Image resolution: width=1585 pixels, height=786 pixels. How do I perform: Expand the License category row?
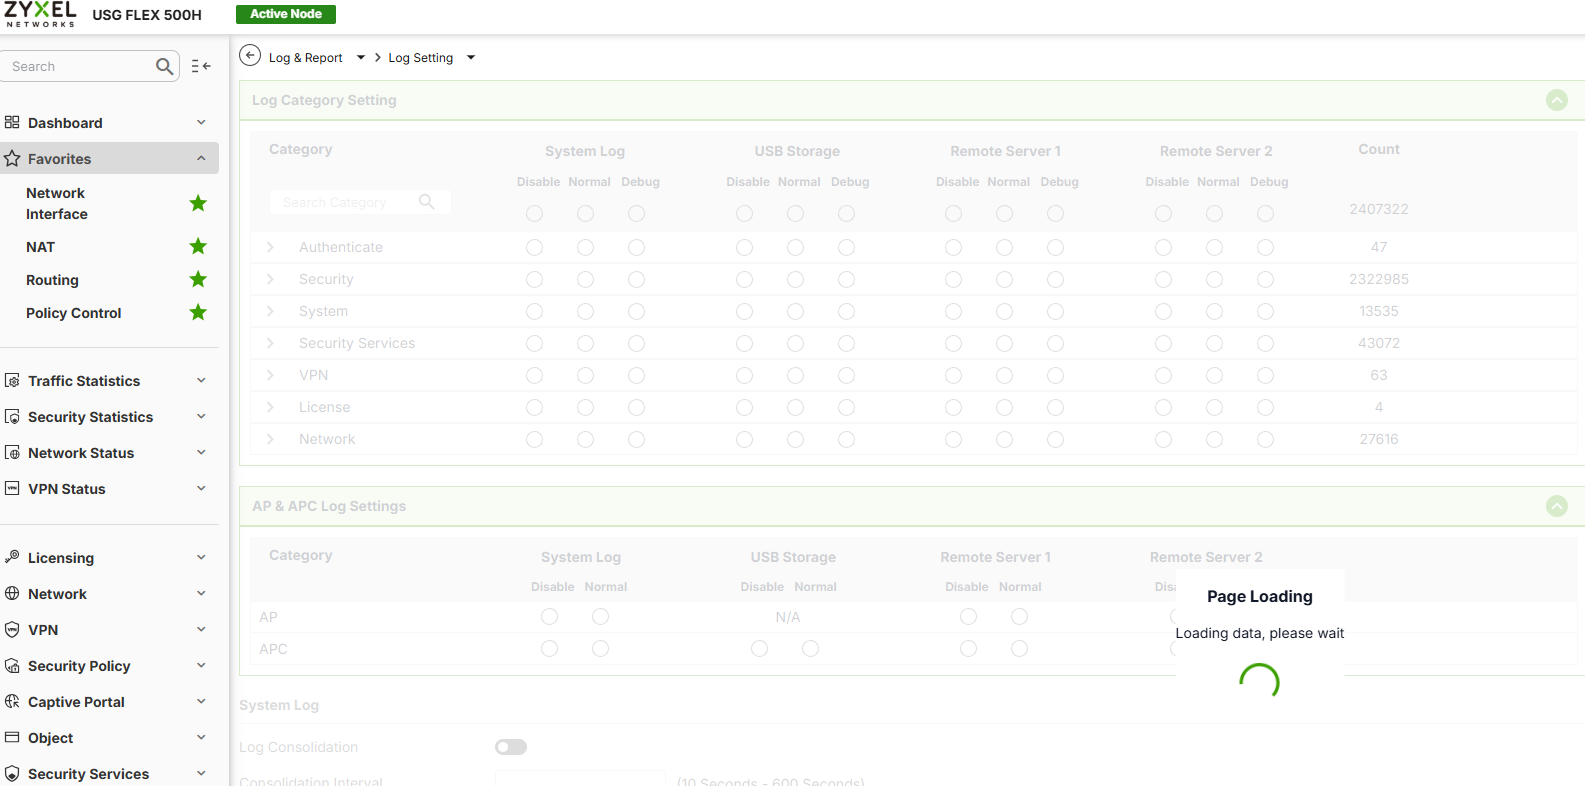[x=270, y=407]
